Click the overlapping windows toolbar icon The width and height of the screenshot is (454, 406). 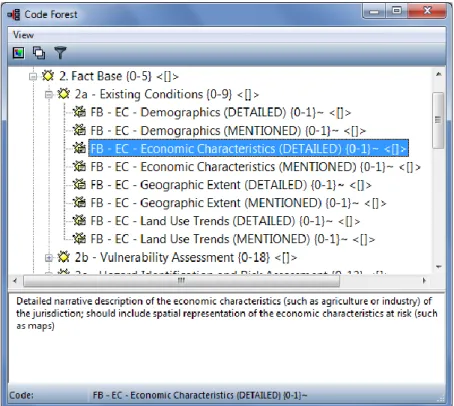click(39, 53)
